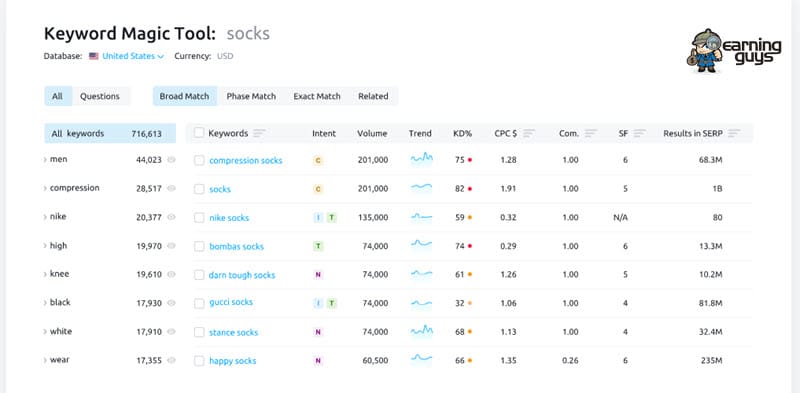Toggle eye icon for wear group
Screen dimensions: 800x393
click(171, 360)
